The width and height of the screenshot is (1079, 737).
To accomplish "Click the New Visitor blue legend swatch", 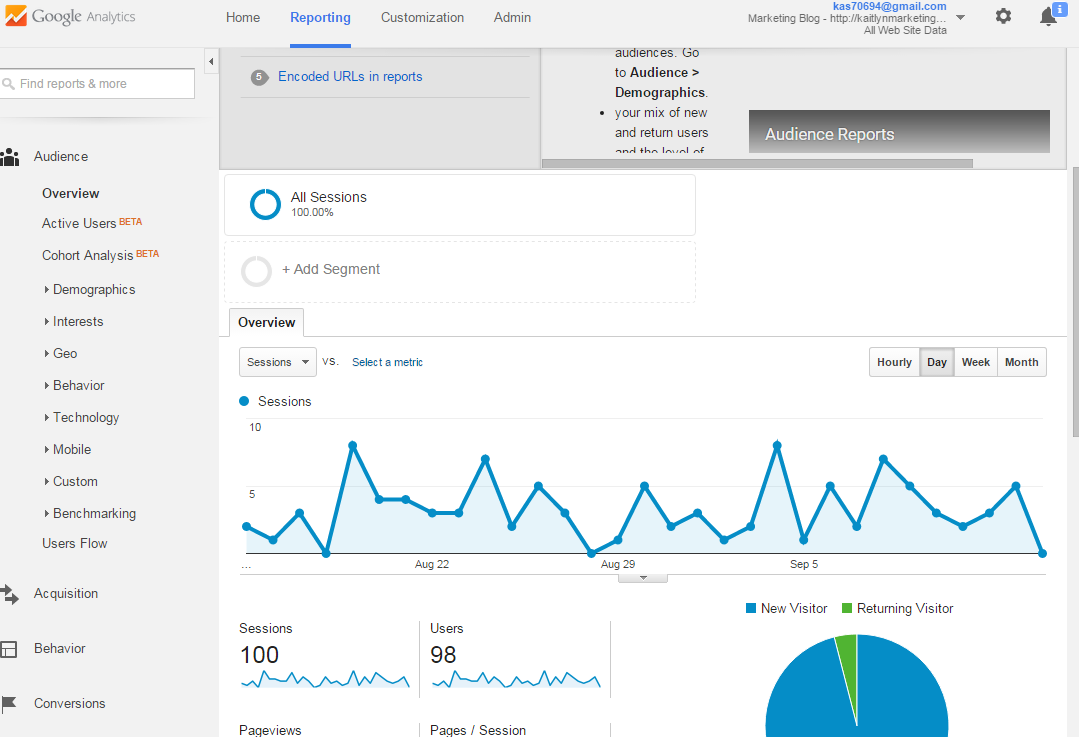I will point(751,608).
